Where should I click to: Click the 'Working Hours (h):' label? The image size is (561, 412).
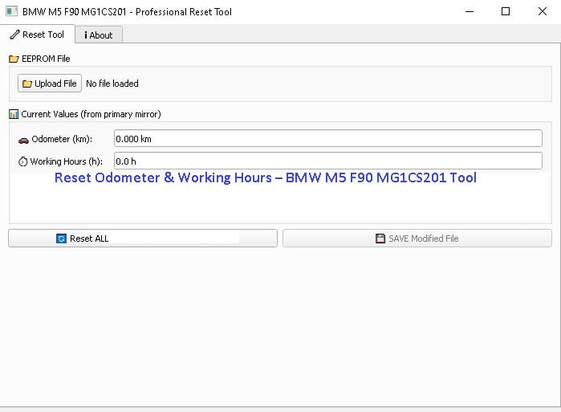click(x=66, y=162)
